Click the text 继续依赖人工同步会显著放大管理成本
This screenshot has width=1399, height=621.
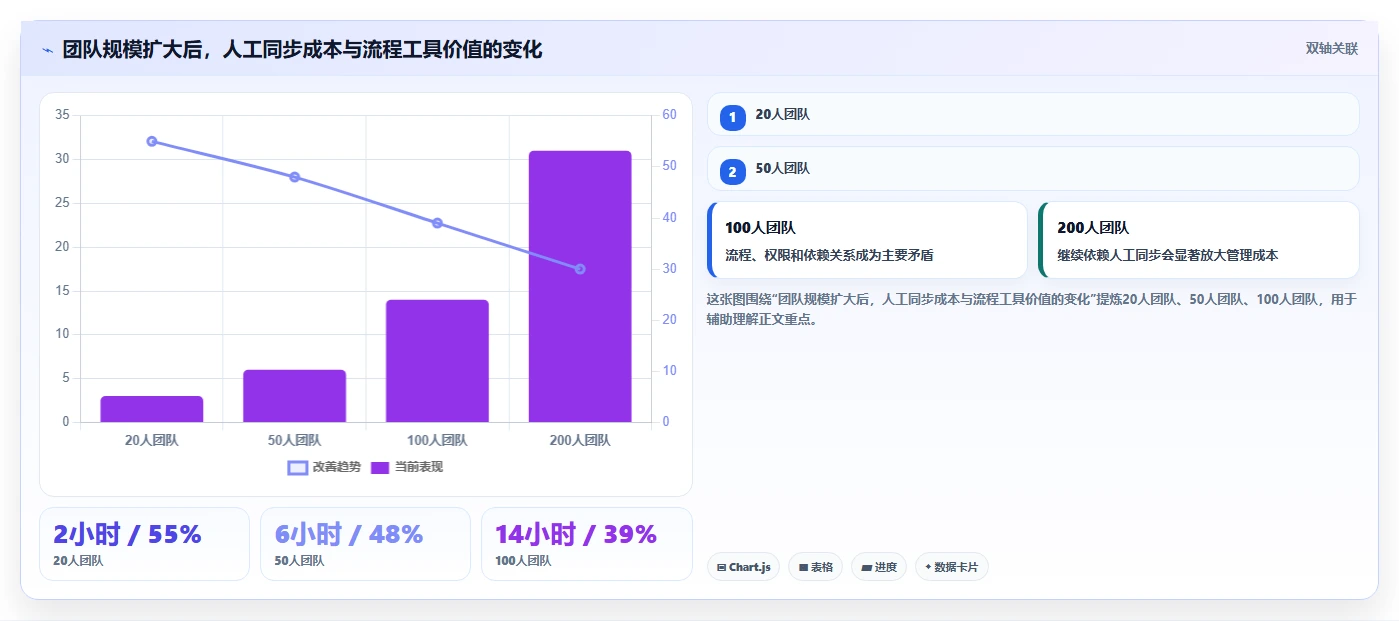1167,255
